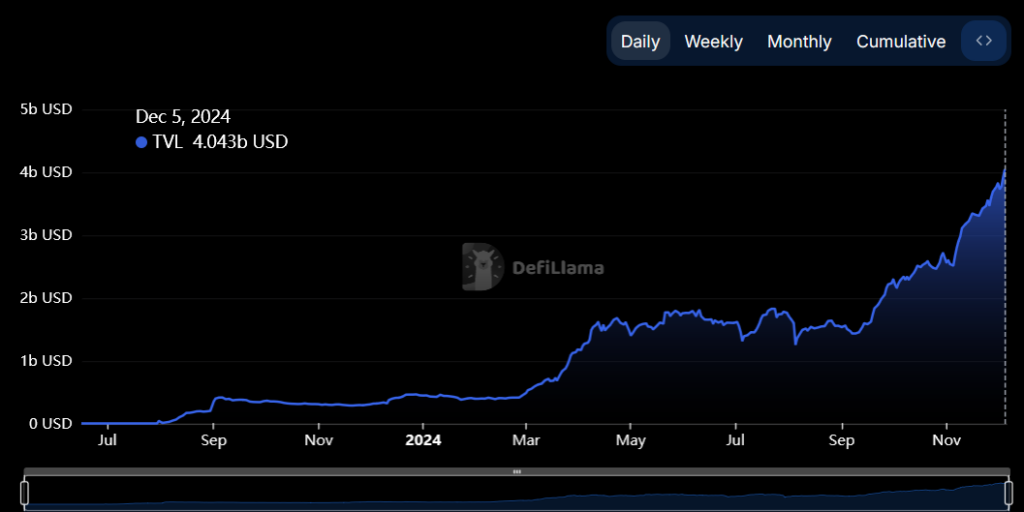
Task: Click the 'Mar' x-axis label
Action: point(526,440)
